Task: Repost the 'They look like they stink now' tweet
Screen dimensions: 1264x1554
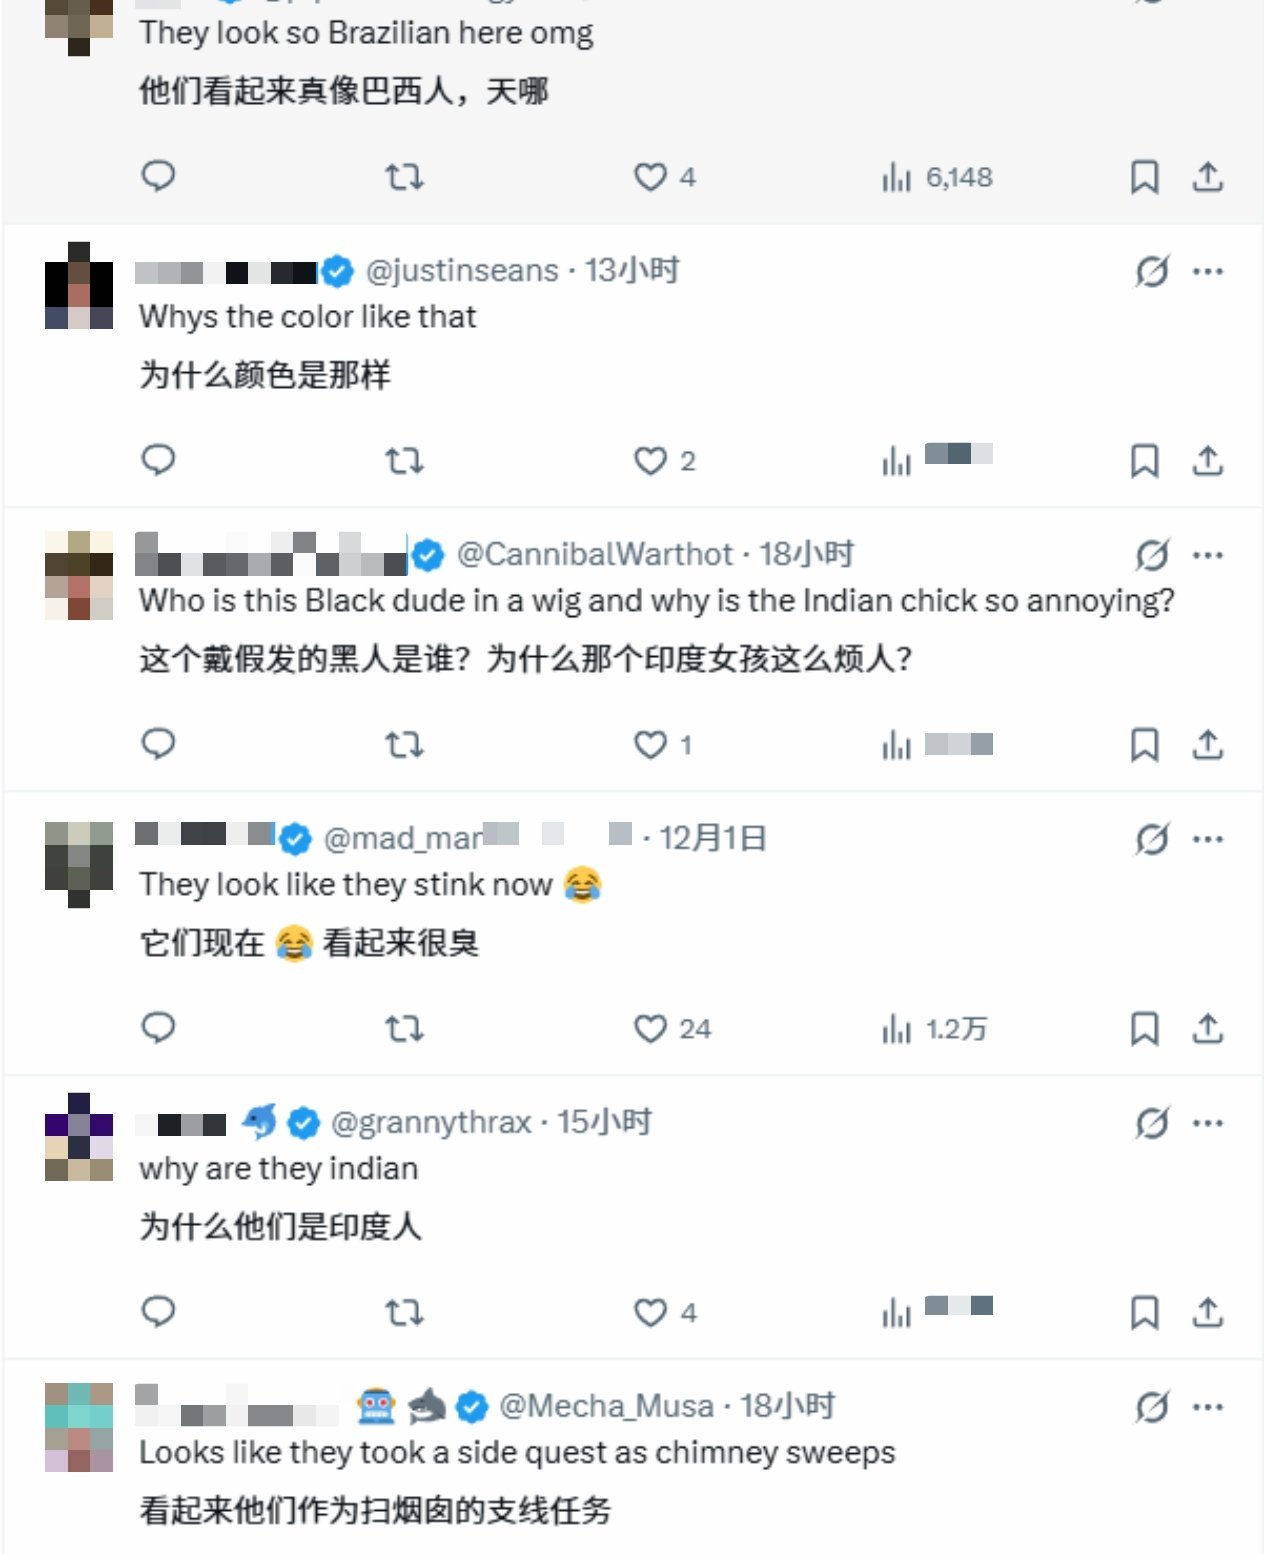Action: [405, 1028]
